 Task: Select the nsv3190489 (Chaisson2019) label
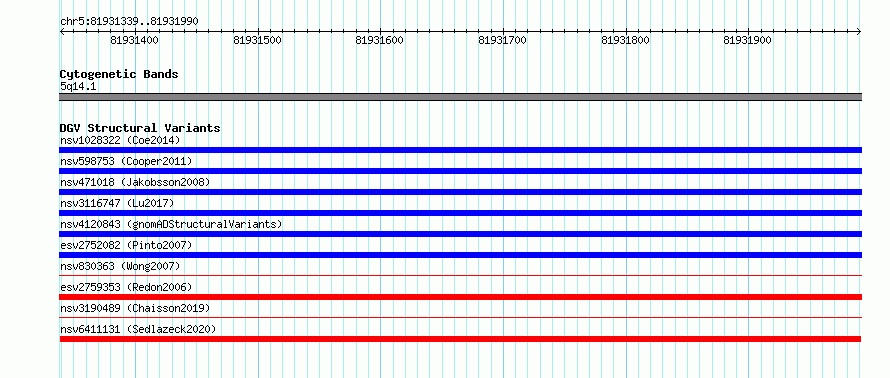(135, 308)
